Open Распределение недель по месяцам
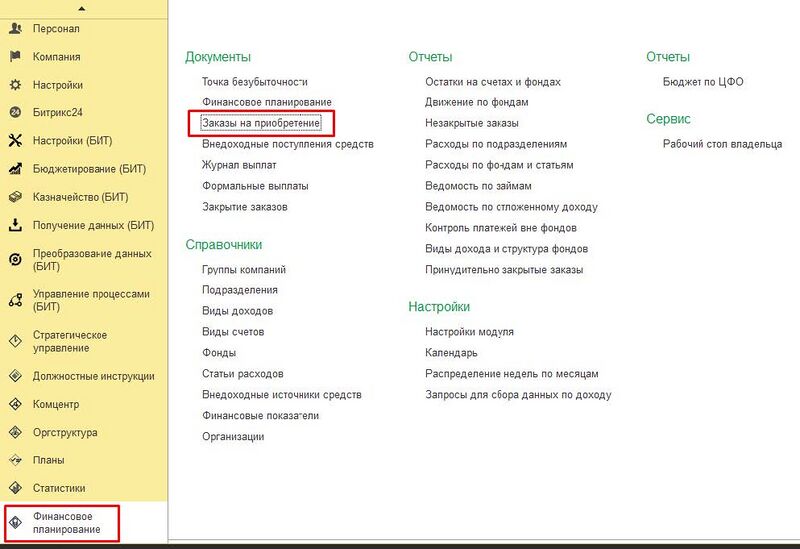Screen dimensions: 800x549 [x=512, y=373]
